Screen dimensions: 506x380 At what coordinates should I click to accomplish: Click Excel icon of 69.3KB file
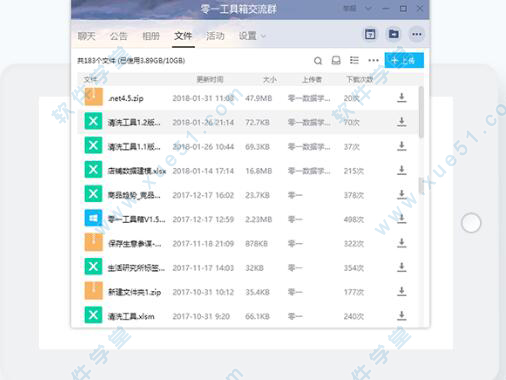point(93,145)
